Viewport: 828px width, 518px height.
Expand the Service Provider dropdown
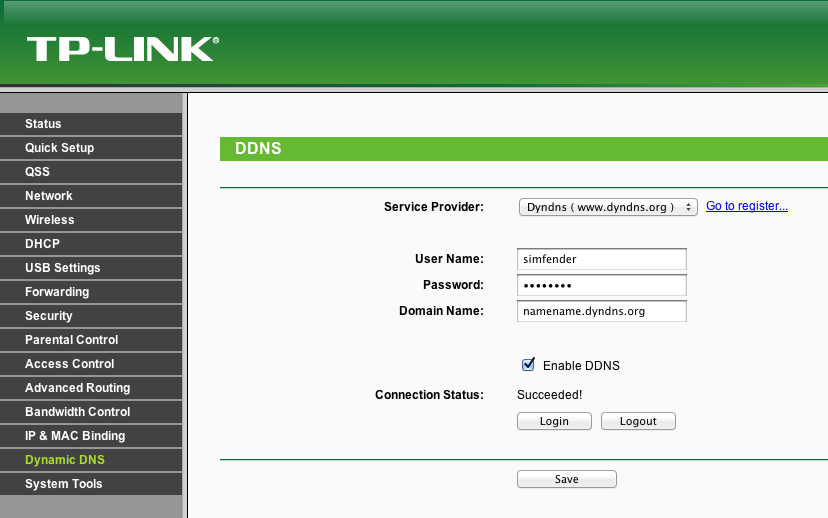click(x=608, y=207)
